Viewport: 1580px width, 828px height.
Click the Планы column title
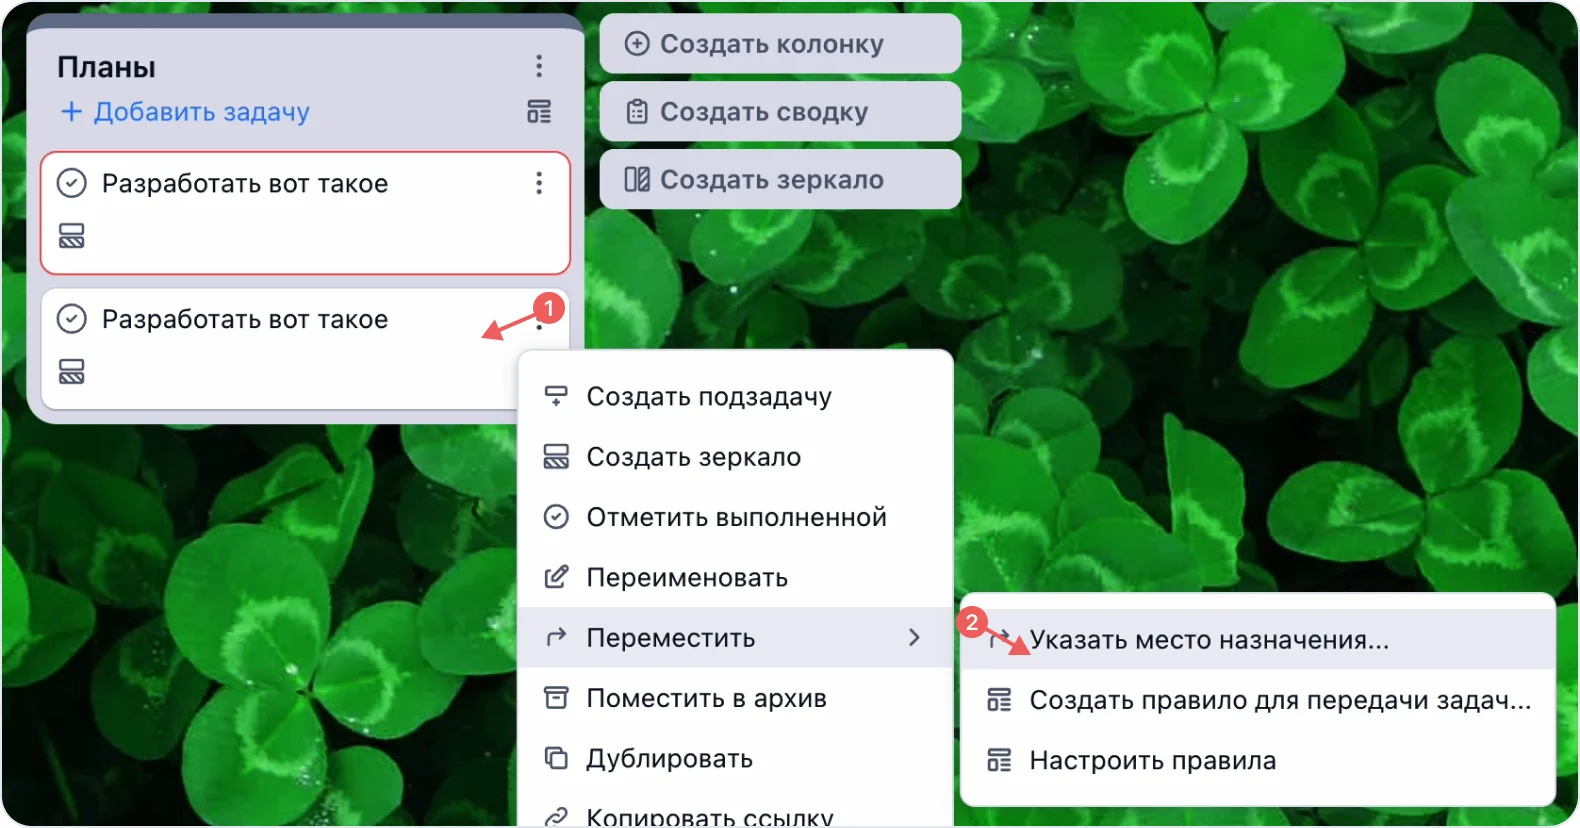coord(107,67)
